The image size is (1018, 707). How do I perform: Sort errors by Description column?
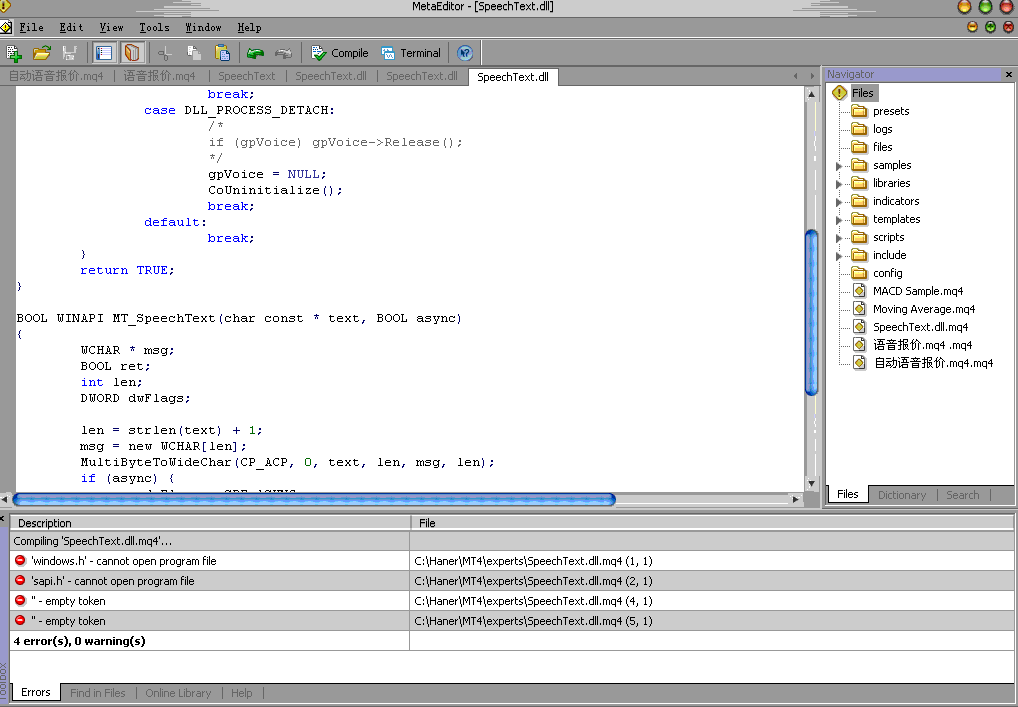click(x=210, y=523)
